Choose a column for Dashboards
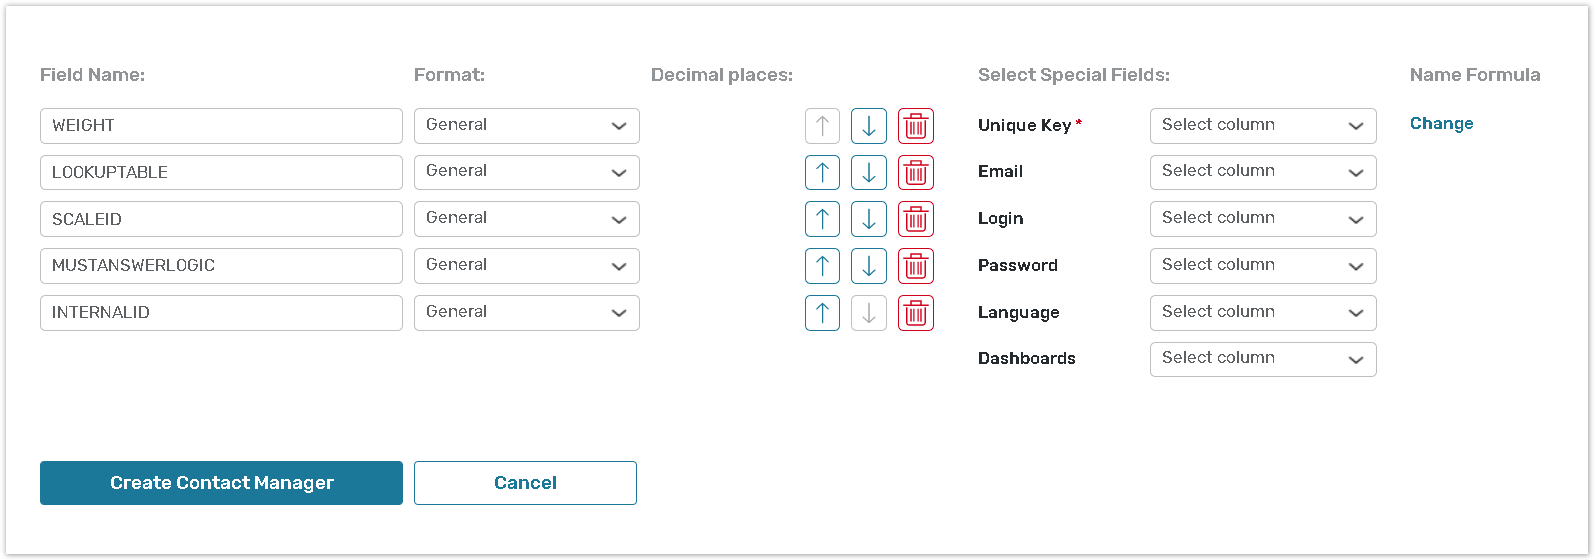 point(1262,359)
